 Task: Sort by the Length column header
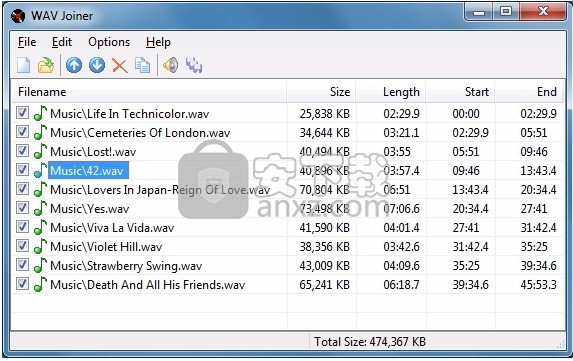[391, 92]
